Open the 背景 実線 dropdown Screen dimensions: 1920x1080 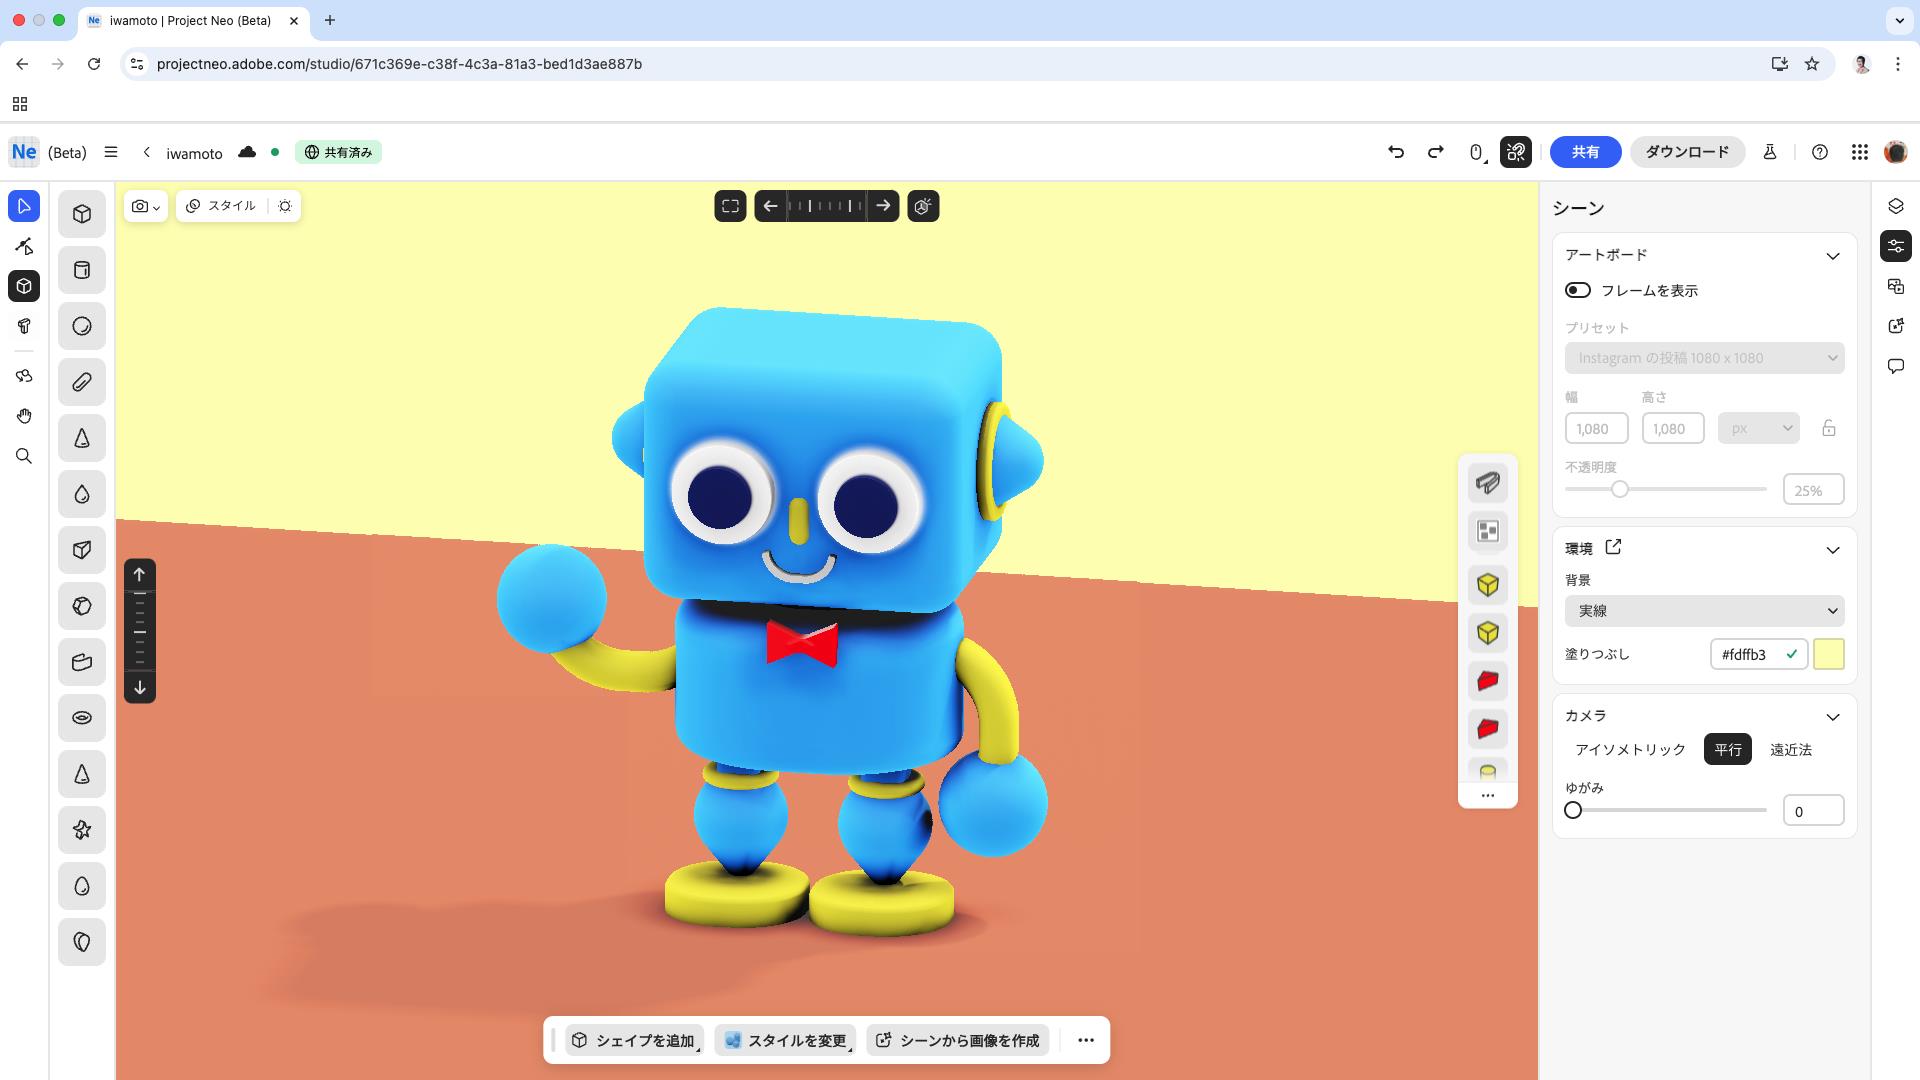click(1704, 611)
